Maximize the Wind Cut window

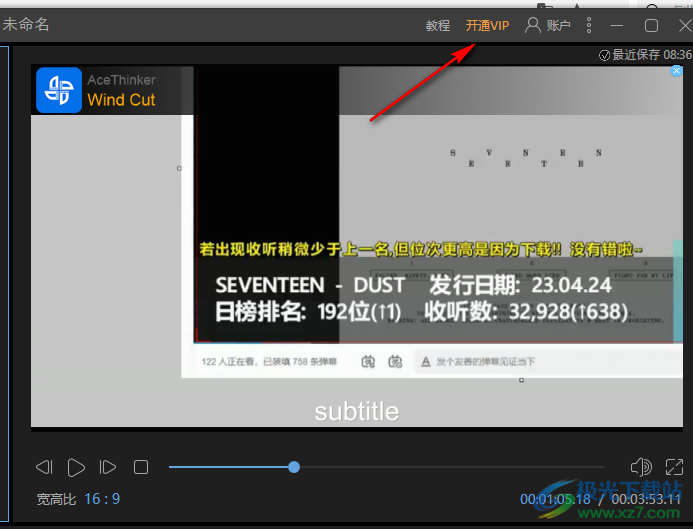[651, 26]
